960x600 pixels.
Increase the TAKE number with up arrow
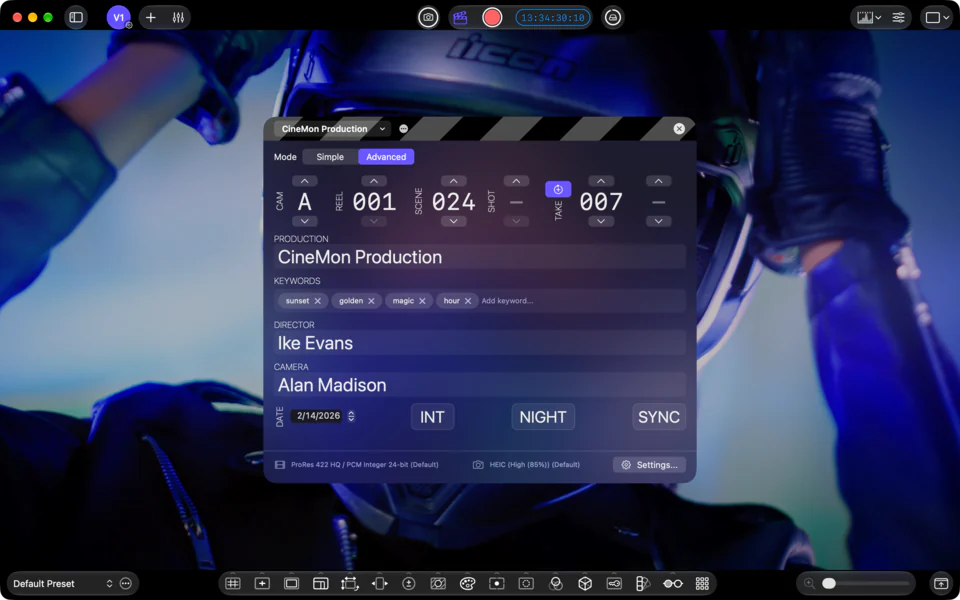click(x=601, y=181)
